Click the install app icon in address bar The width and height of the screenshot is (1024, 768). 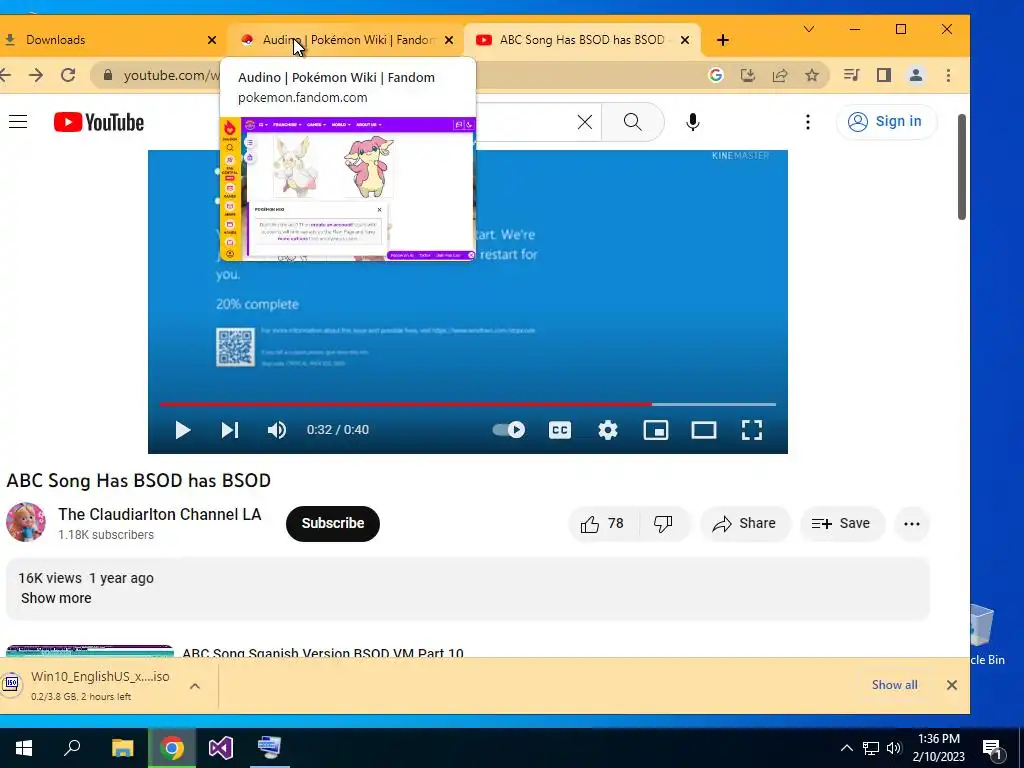click(748, 75)
